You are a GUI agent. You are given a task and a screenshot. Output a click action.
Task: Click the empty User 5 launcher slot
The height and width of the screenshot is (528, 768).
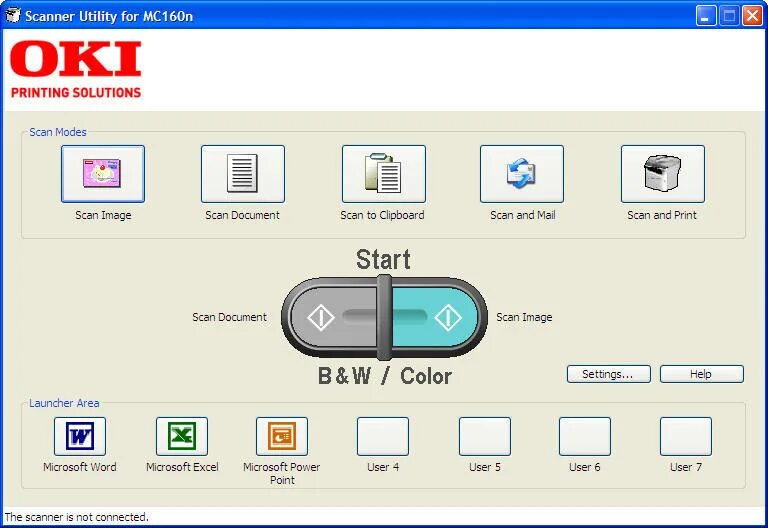484,436
